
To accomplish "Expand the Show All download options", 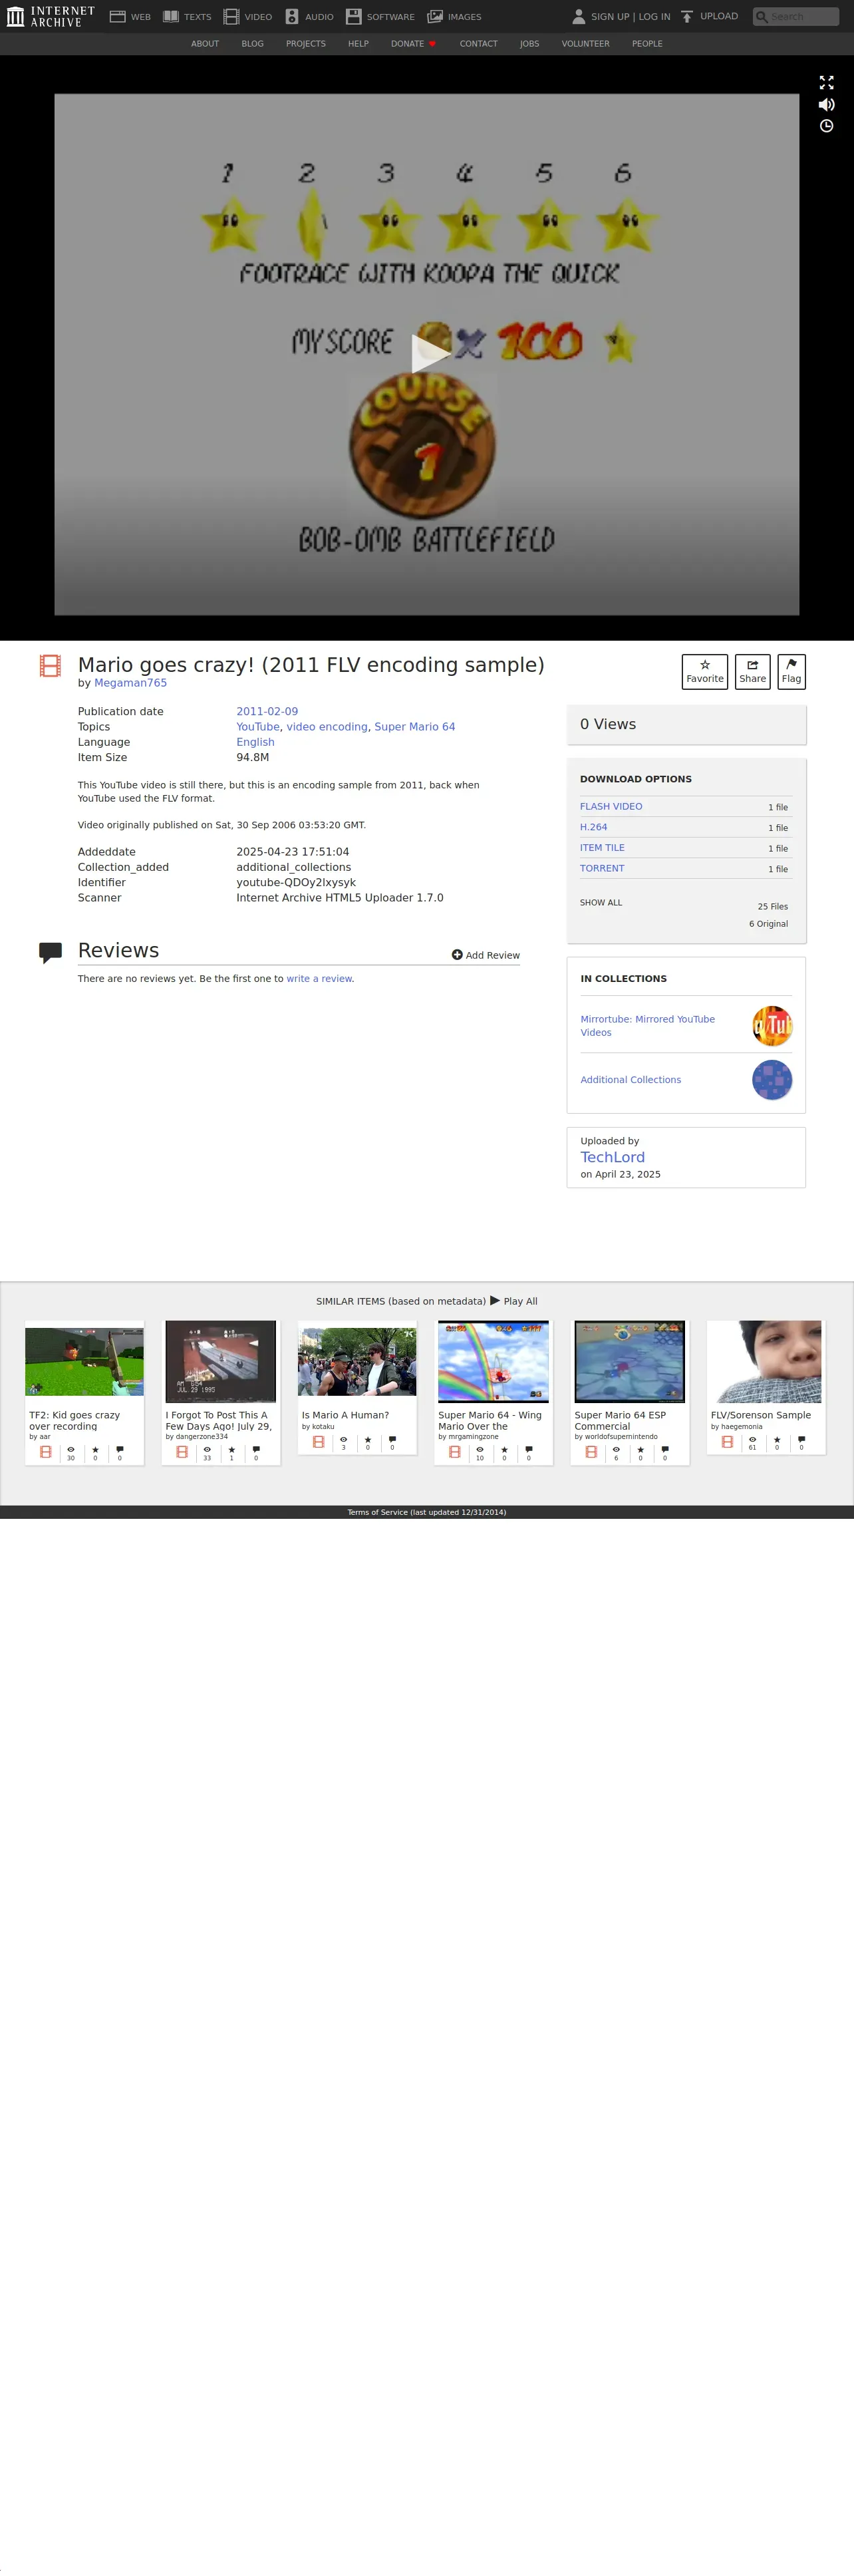I will (601, 903).
